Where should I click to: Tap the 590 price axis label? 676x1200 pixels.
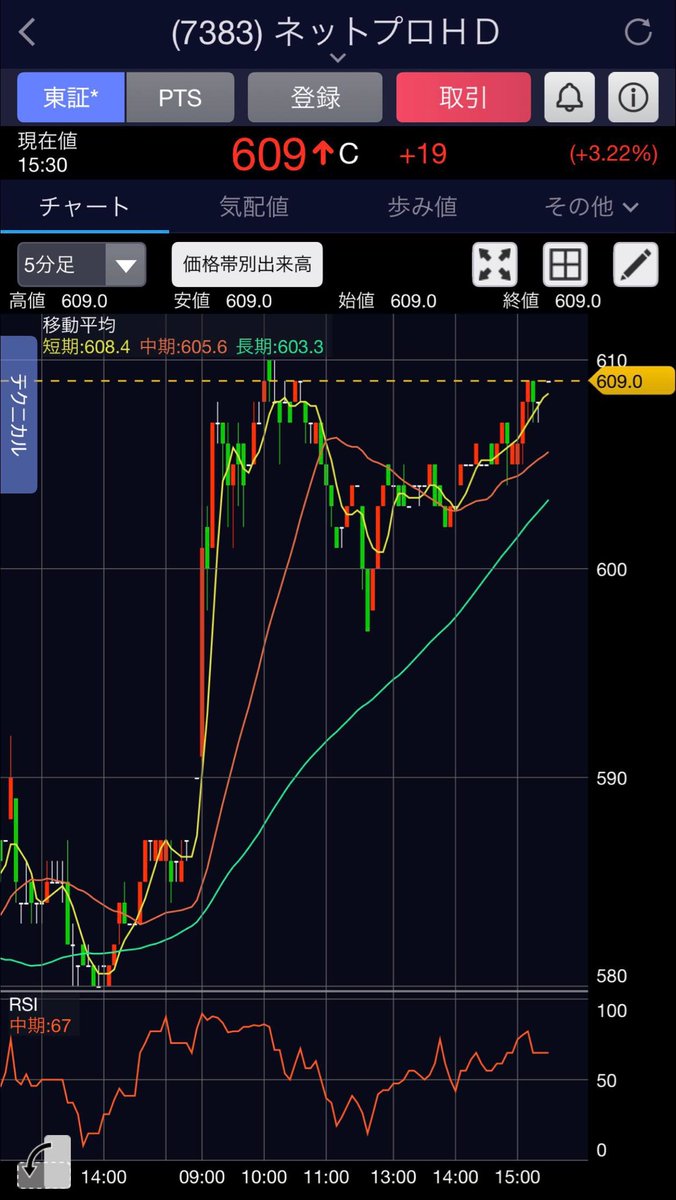612,778
